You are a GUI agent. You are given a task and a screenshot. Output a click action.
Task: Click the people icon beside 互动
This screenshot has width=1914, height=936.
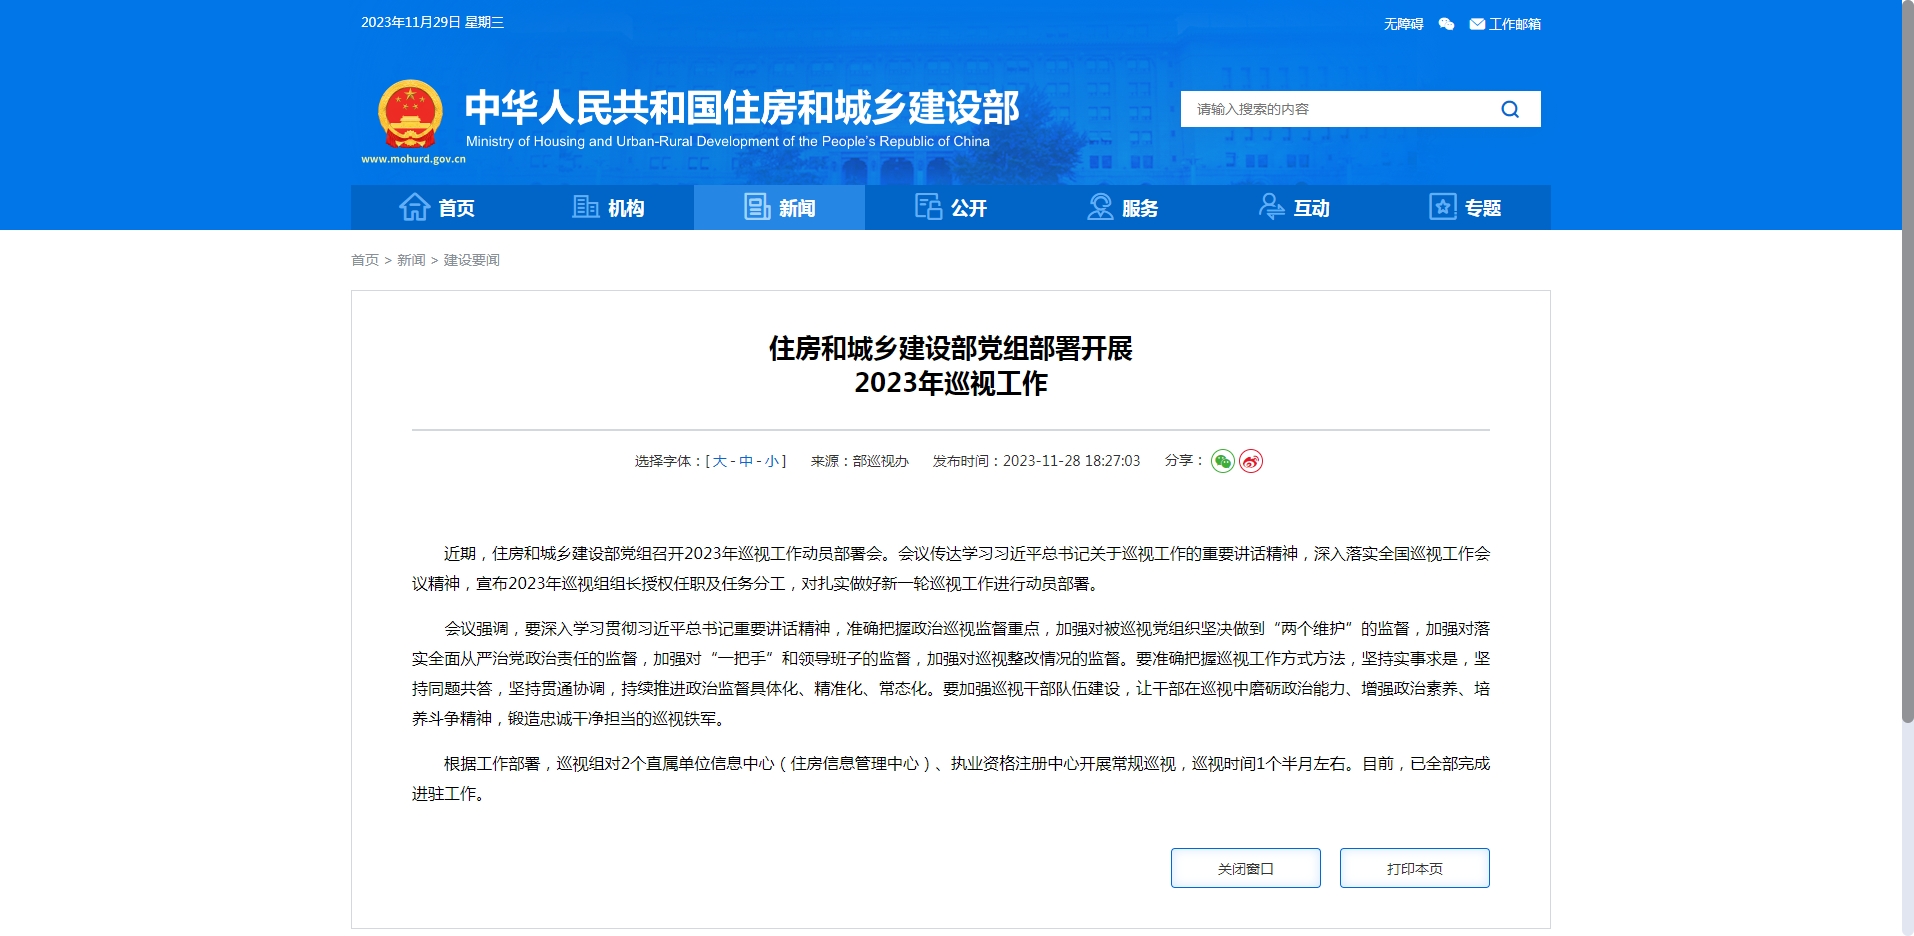[1271, 207]
